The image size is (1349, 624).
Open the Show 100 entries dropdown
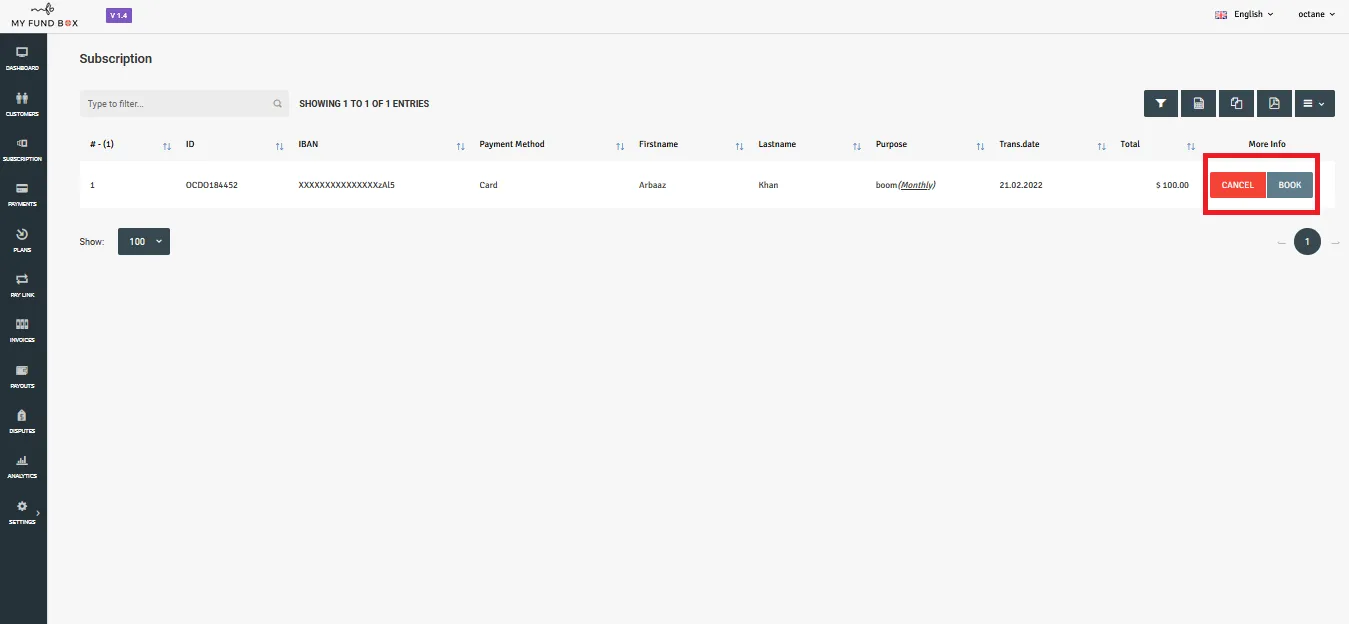144,242
